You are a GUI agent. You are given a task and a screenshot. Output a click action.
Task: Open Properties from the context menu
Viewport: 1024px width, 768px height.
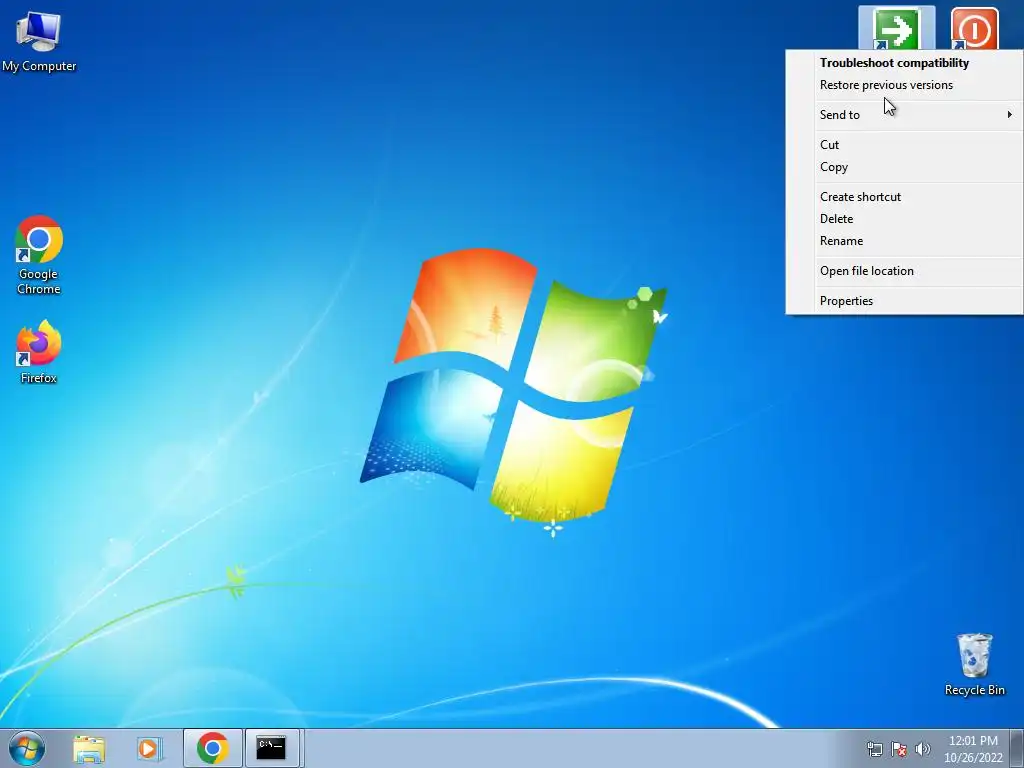pyautogui.click(x=904, y=301)
